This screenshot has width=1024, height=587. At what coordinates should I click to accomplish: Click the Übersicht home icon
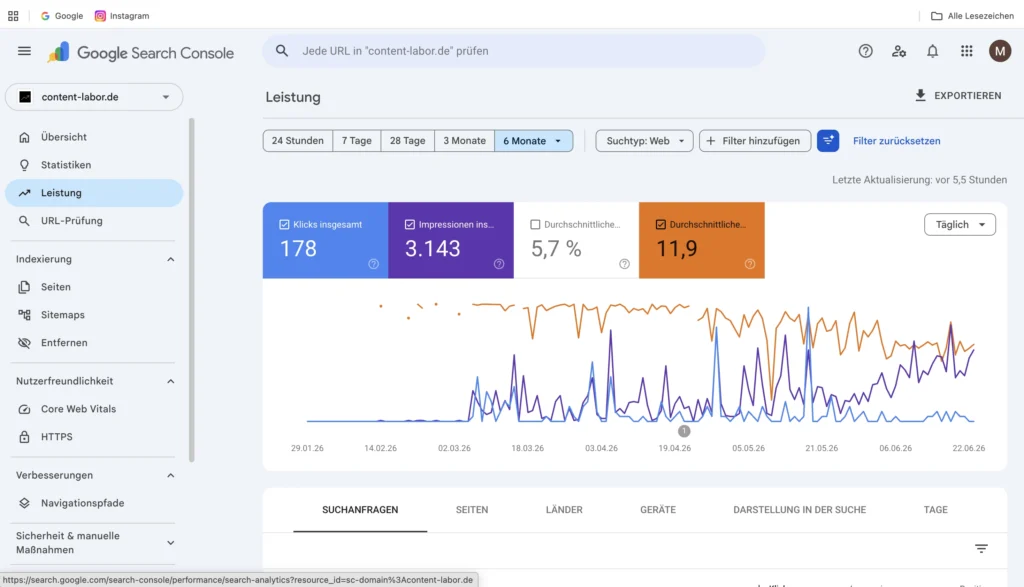24,137
